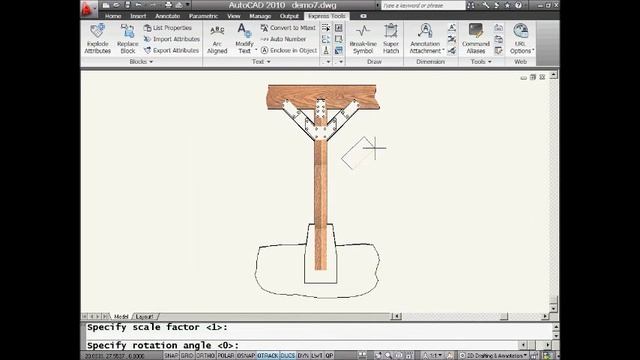The width and height of the screenshot is (640, 360).
Task: Switch to the Home ribbon tab
Action: [113, 16]
